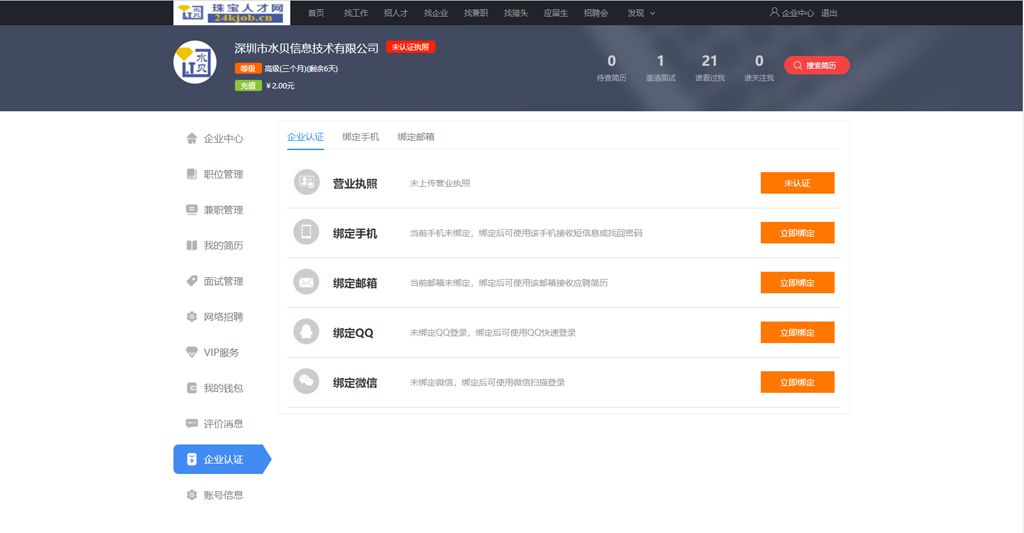The width and height of the screenshot is (1024, 533).
Task: Open 首页 in the top navigation
Action: pos(316,13)
